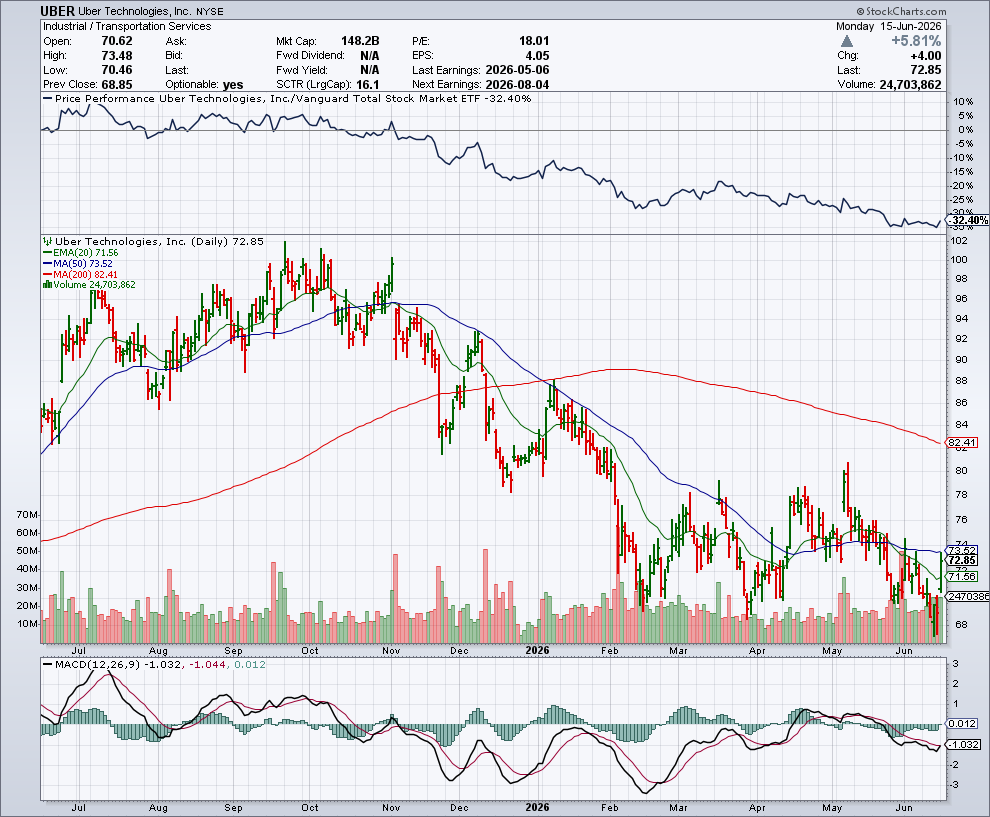Screen dimensions: 990x817
Task: Click the 2026 year label on price axis
Action: (537, 650)
